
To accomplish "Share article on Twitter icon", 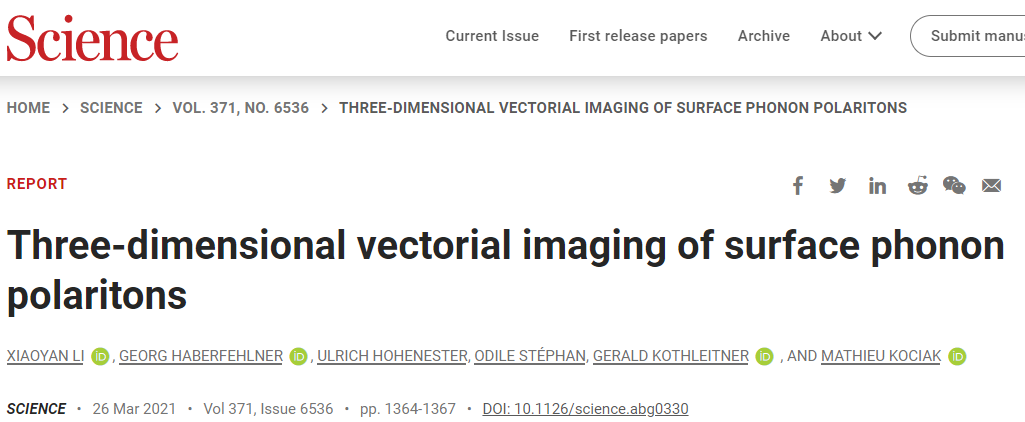I will pyautogui.click(x=837, y=186).
